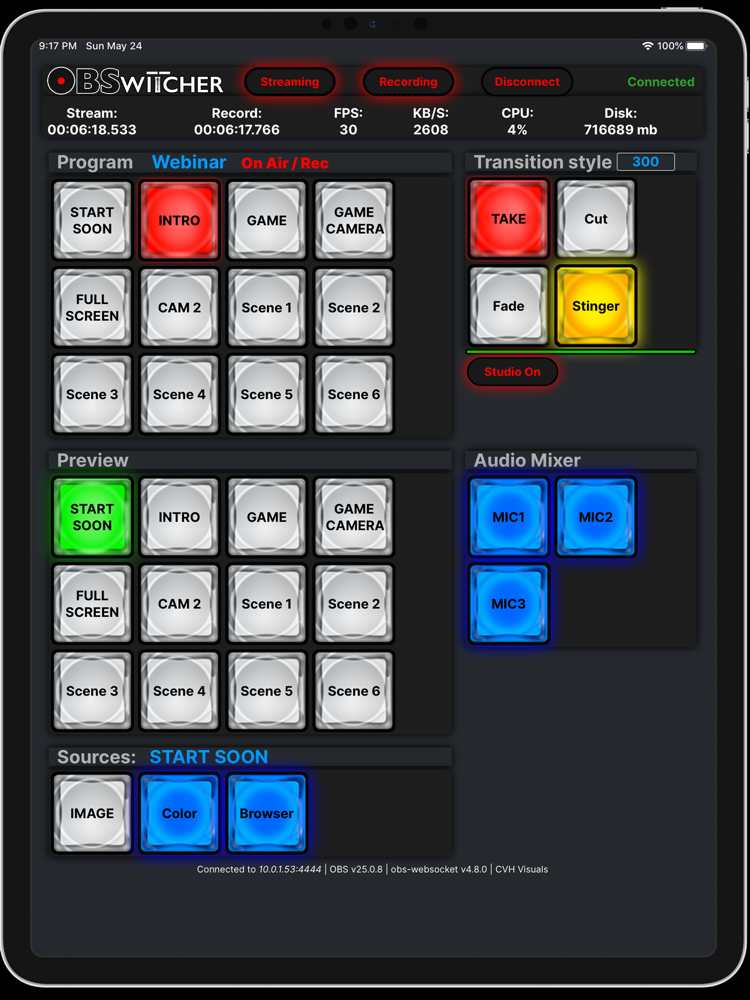Switch Program to Scene 2
750x1000 pixels.
(354, 307)
